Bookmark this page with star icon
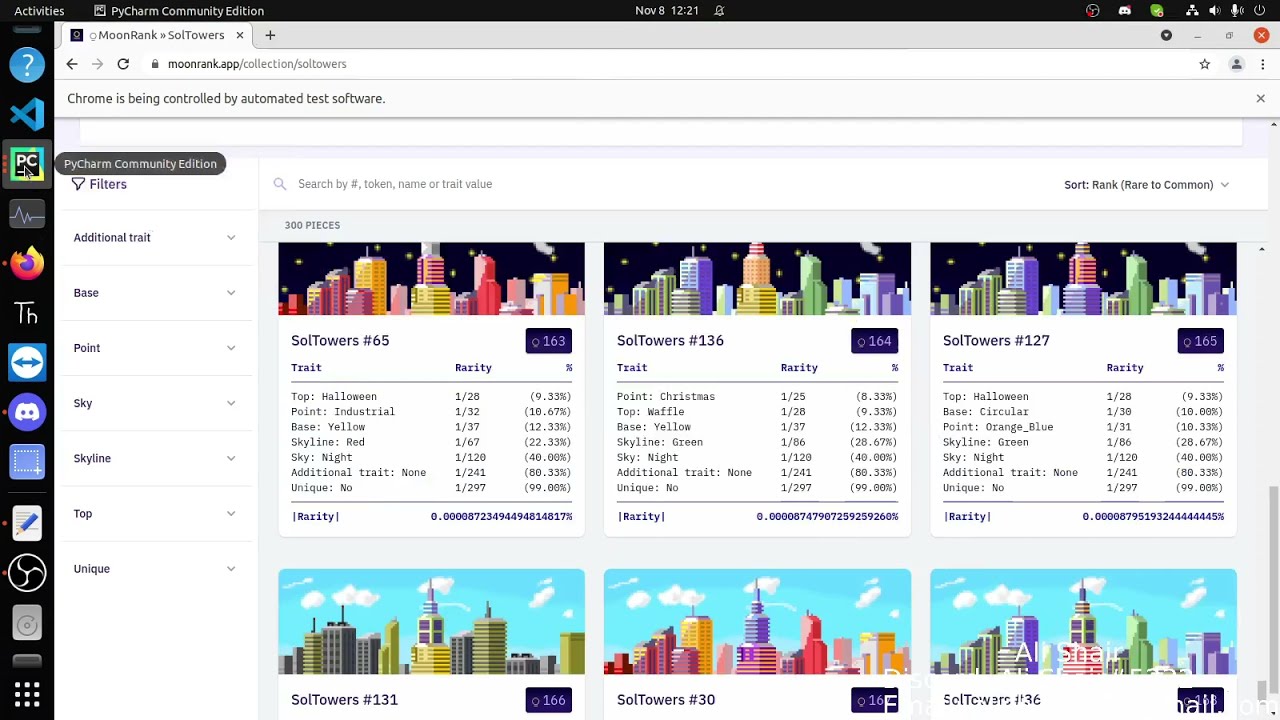Image resolution: width=1280 pixels, height=720 pixels. coord(1205,64)
